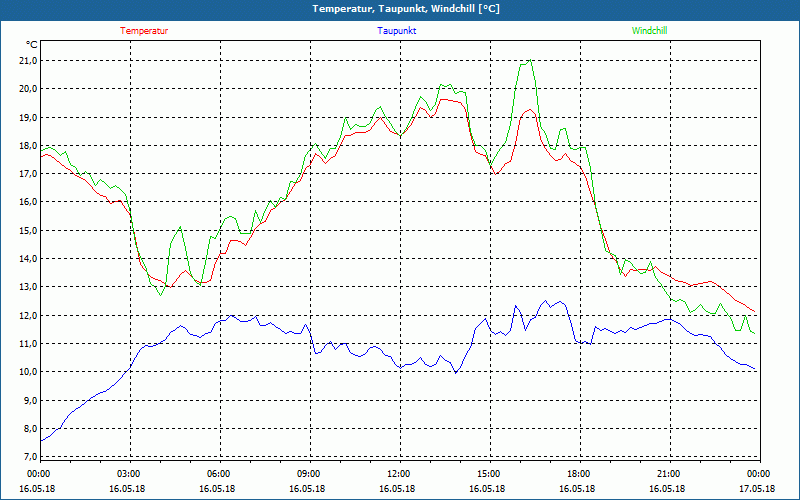This screenshot has width=800, height=500.
Task: Click the green Windchill legend label
Action: click(x=648, y=30)
